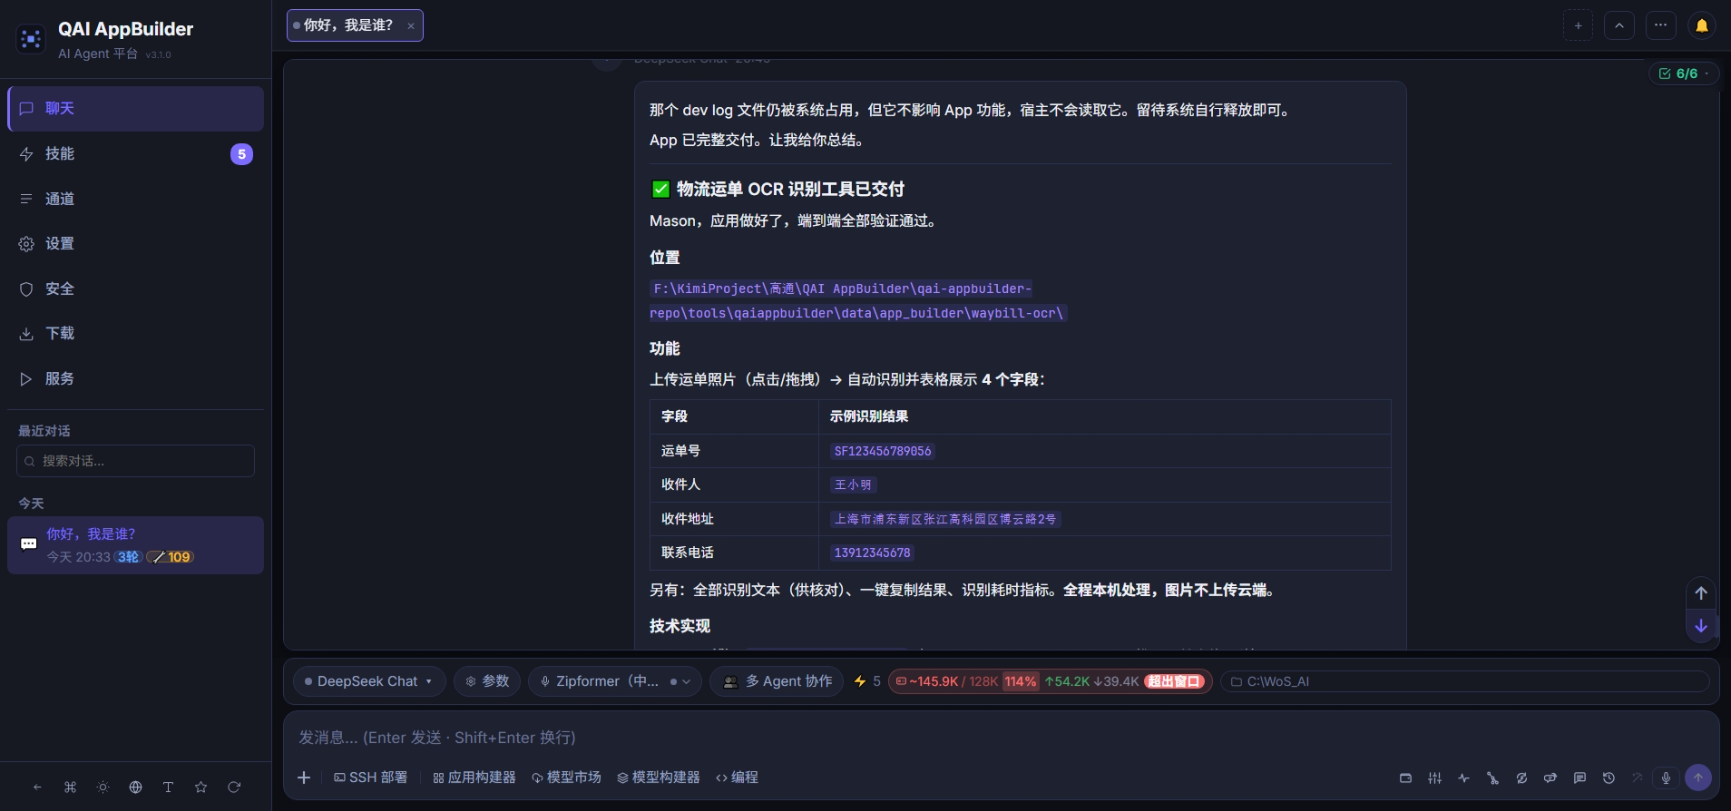The width and height of the screenshot is (1731, 811).
Task: Click the QAI AppBuilder logo icon
Action: 31,39
